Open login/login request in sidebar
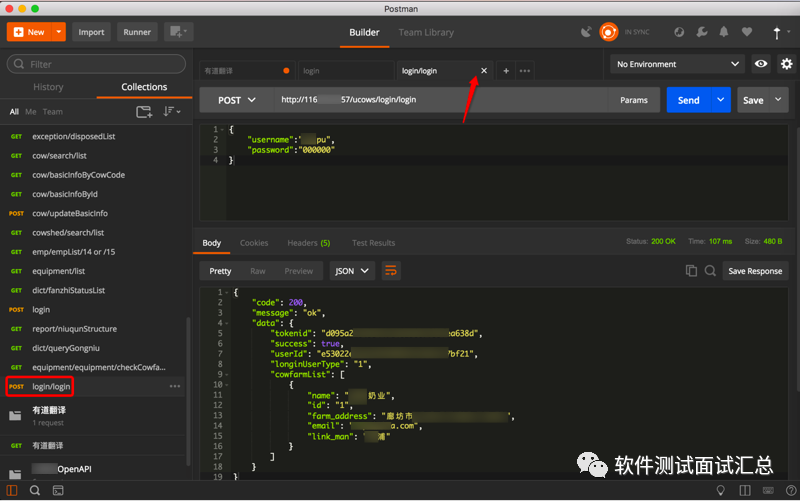This screenshot has width=800, height=501. pyautogui.click(x=51, y=386)
